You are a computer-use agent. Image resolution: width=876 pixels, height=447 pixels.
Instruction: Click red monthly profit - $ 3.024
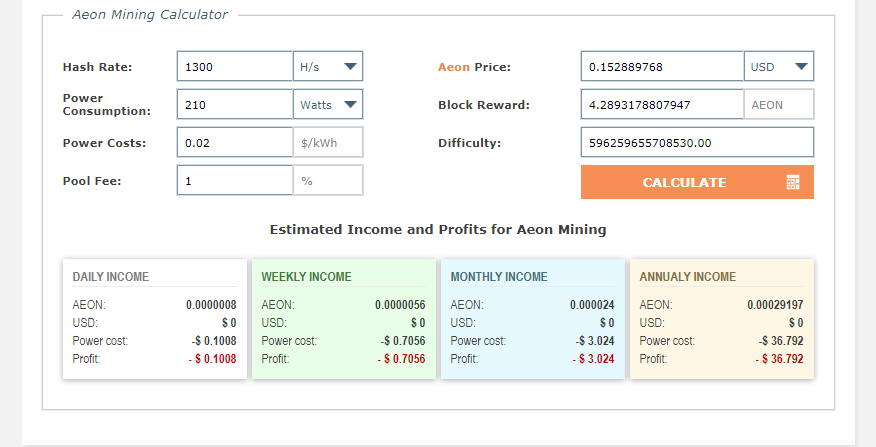click(593, 359)
